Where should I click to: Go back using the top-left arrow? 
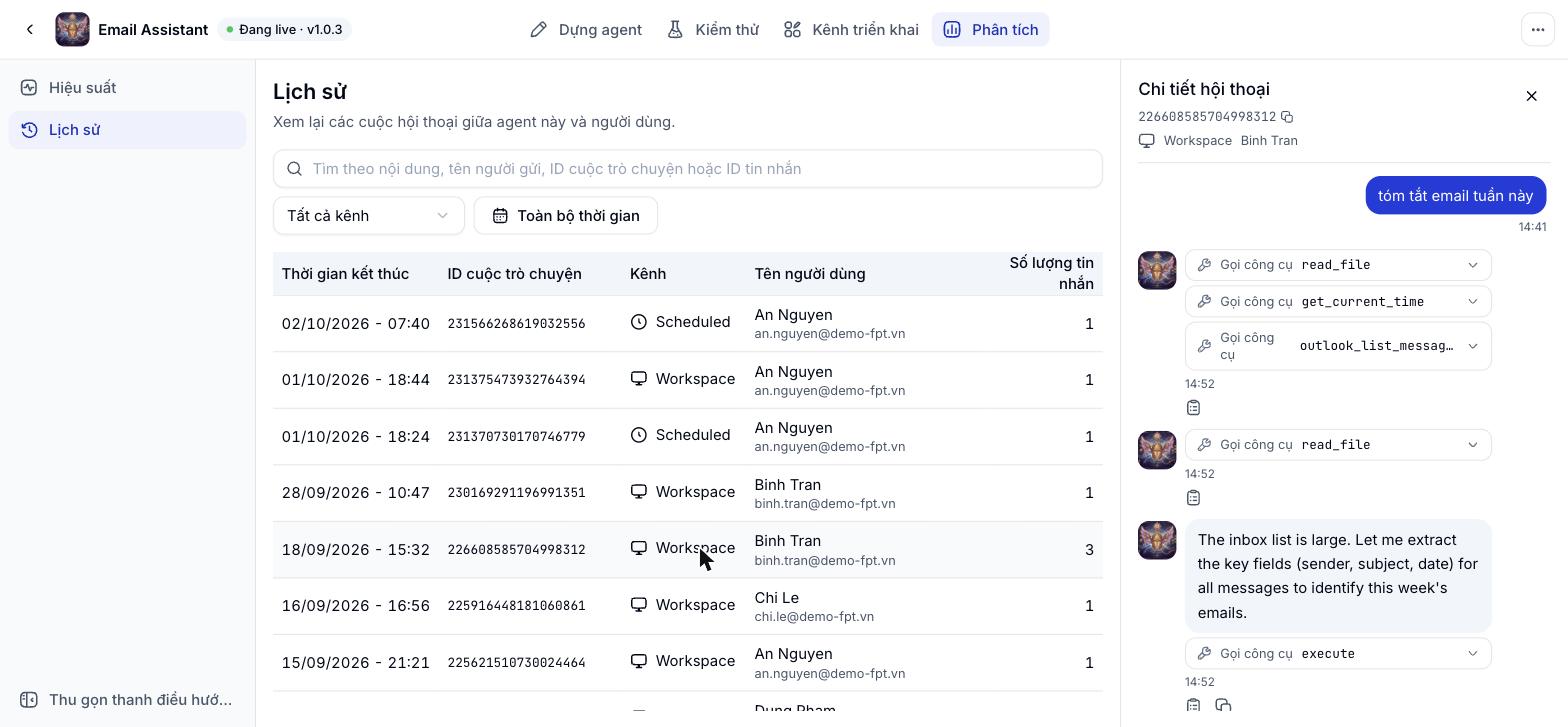(30, 30)
